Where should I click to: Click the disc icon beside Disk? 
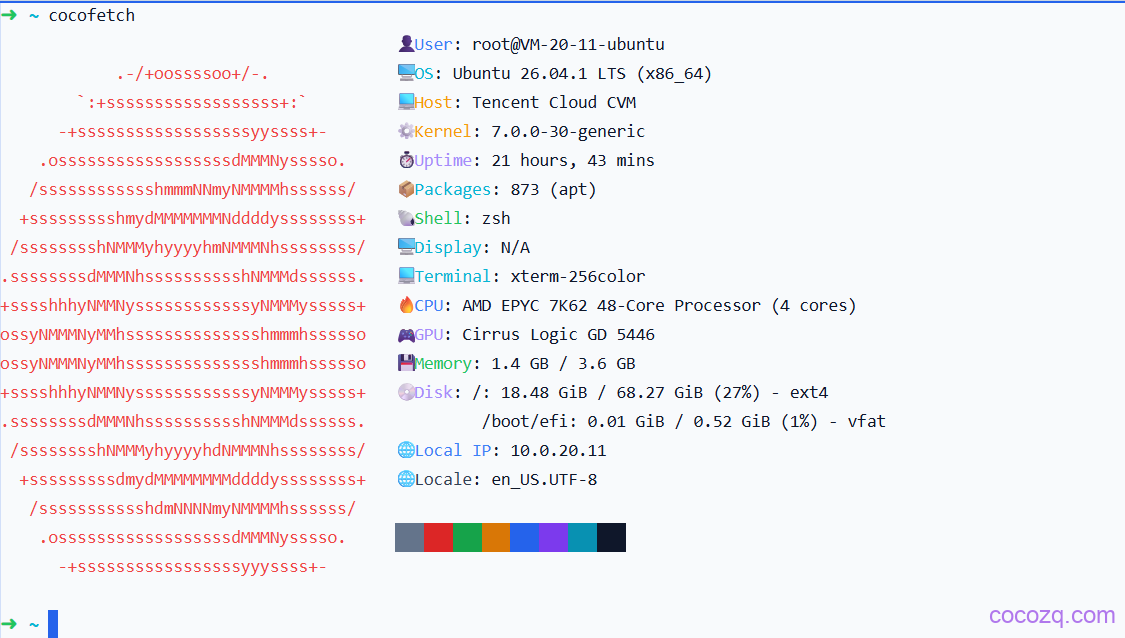[x=406, y=392]
